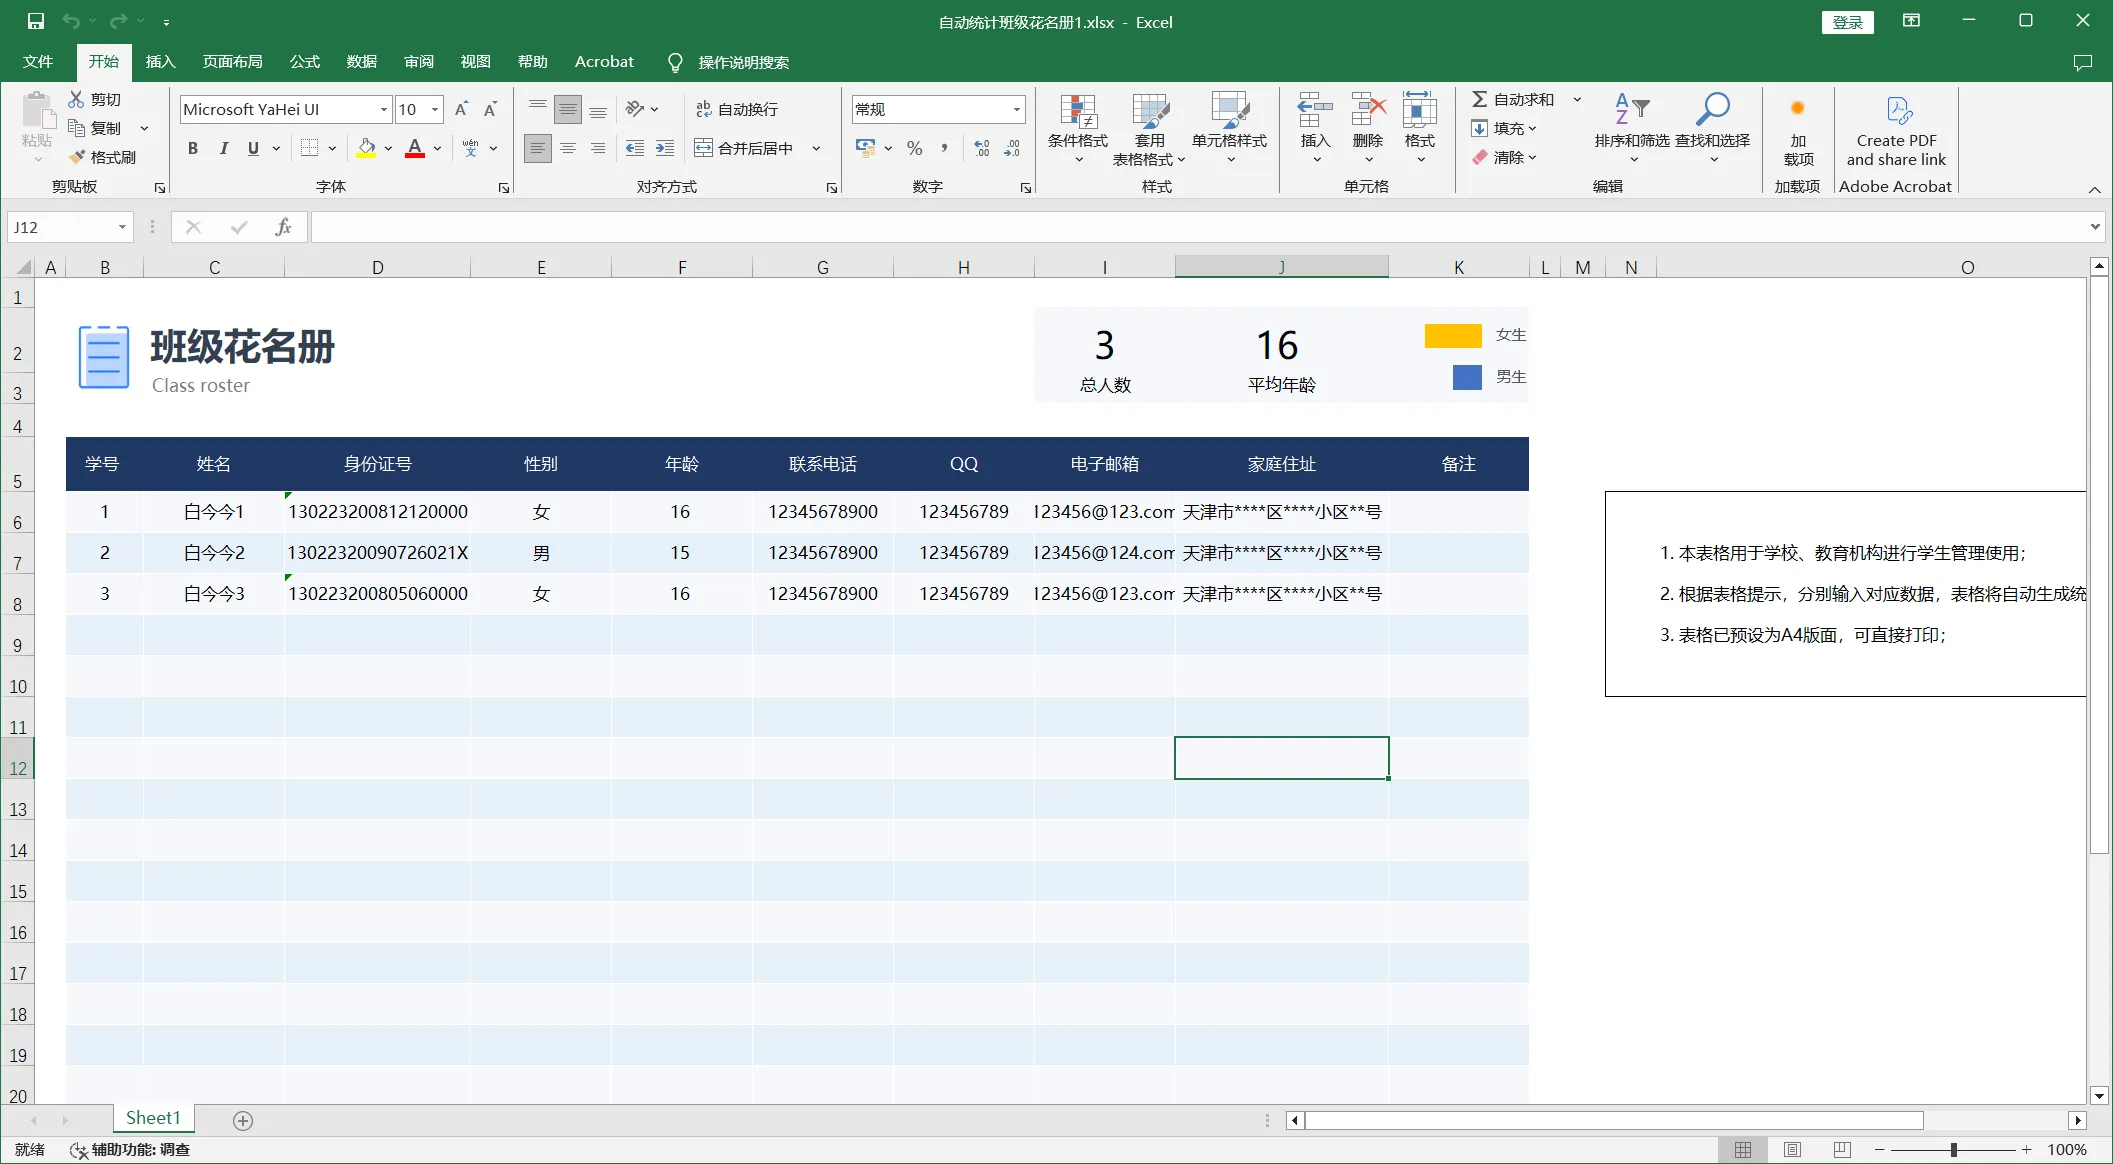
Task: Click the Insert Function fx icon
Action: 283,227
